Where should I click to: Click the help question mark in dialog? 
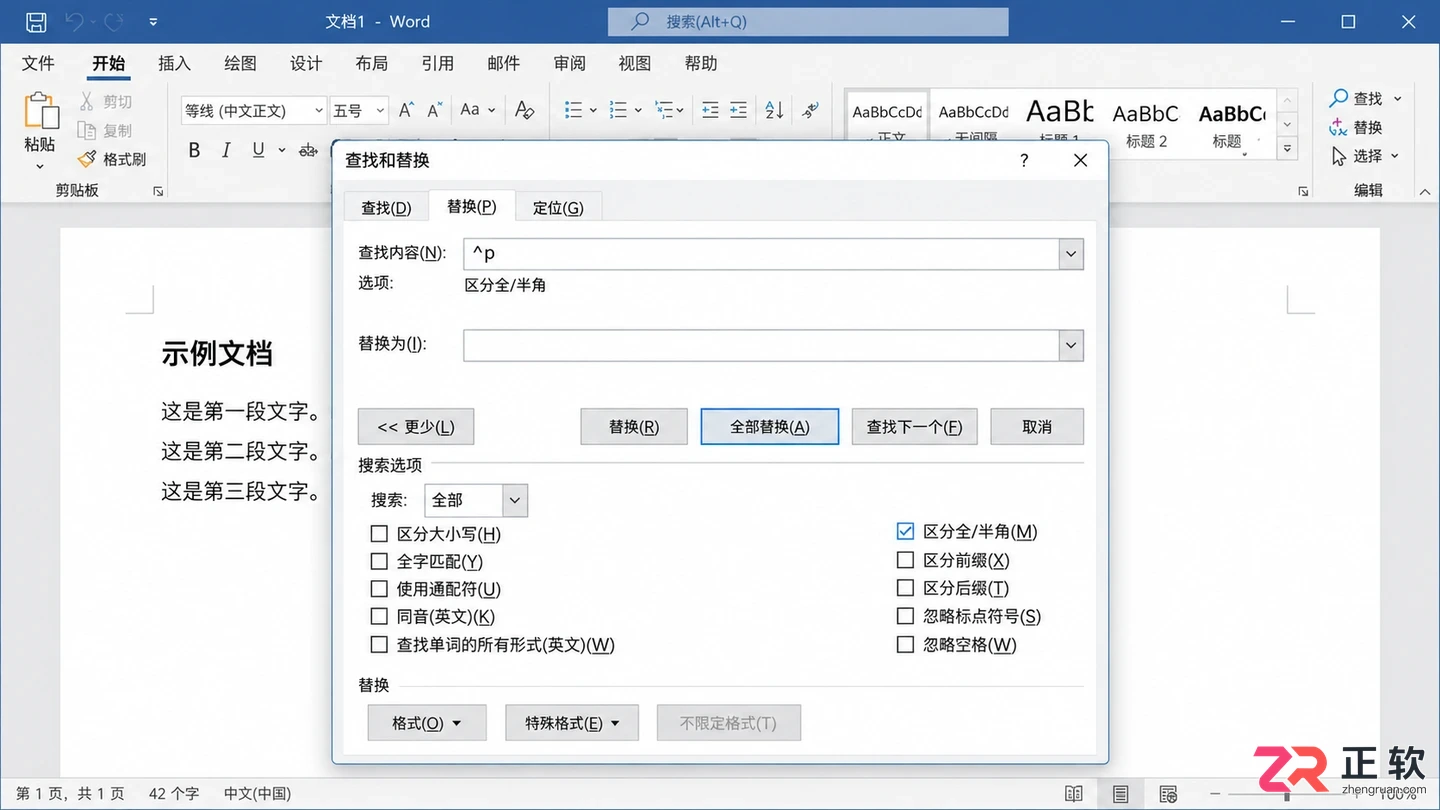point(1024,160)
